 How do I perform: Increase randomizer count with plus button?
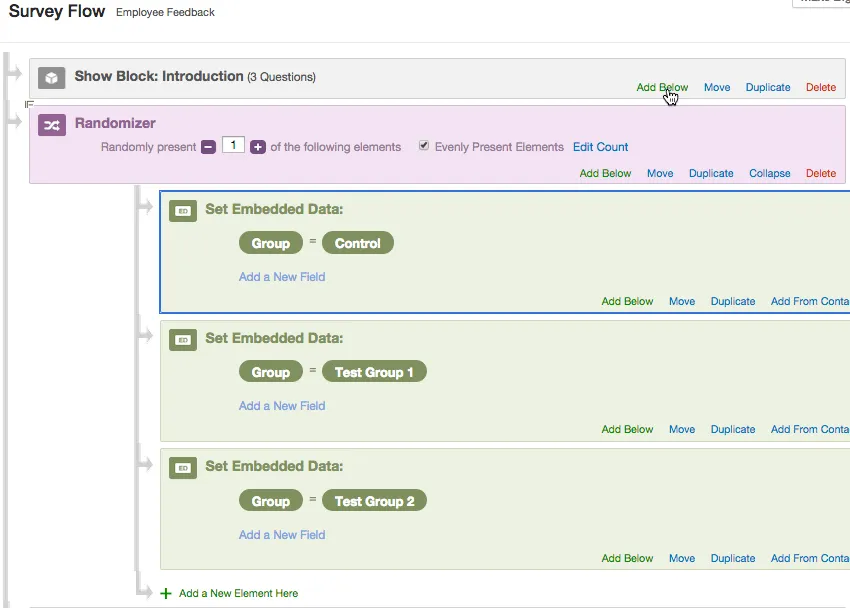pos(258,147)
